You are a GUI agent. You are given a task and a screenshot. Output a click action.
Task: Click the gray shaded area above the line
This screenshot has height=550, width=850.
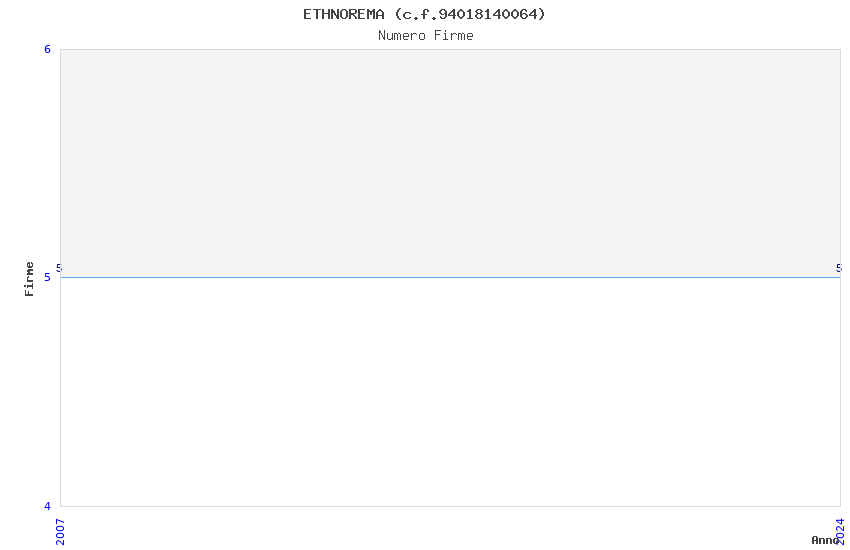[x=450, y=163]
